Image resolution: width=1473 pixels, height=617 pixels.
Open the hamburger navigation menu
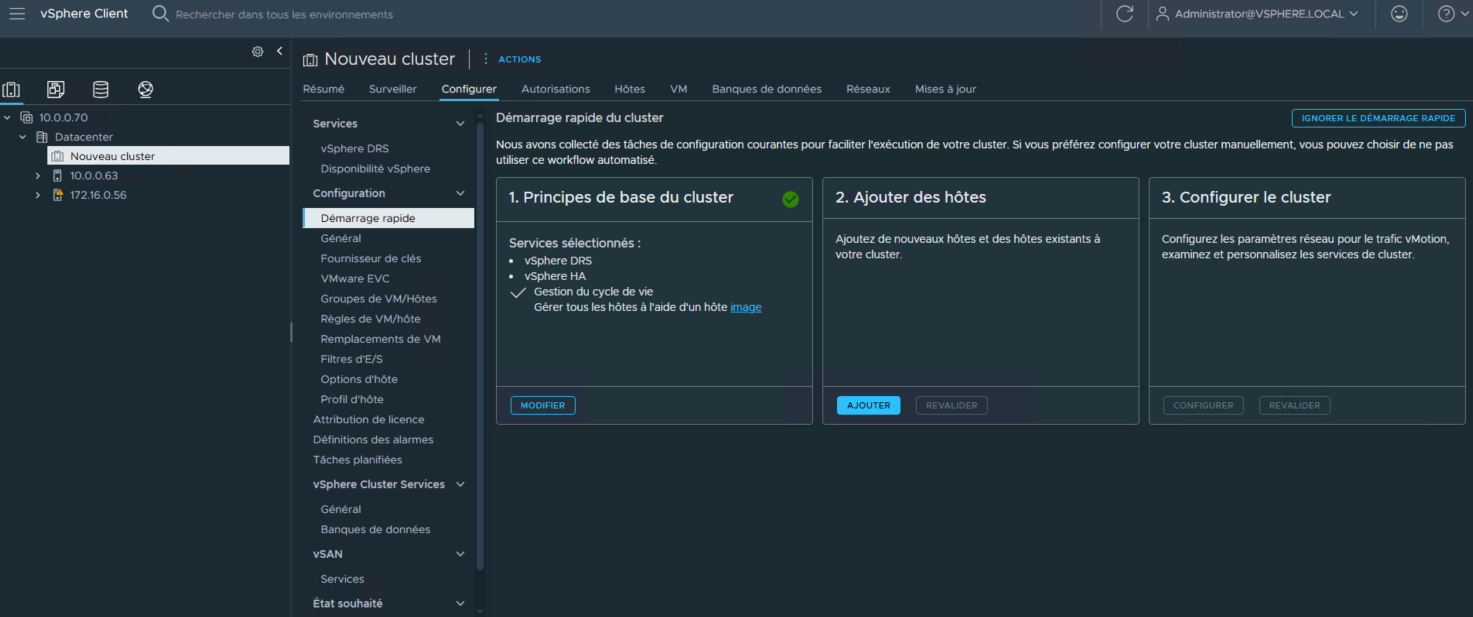point(17,14)
